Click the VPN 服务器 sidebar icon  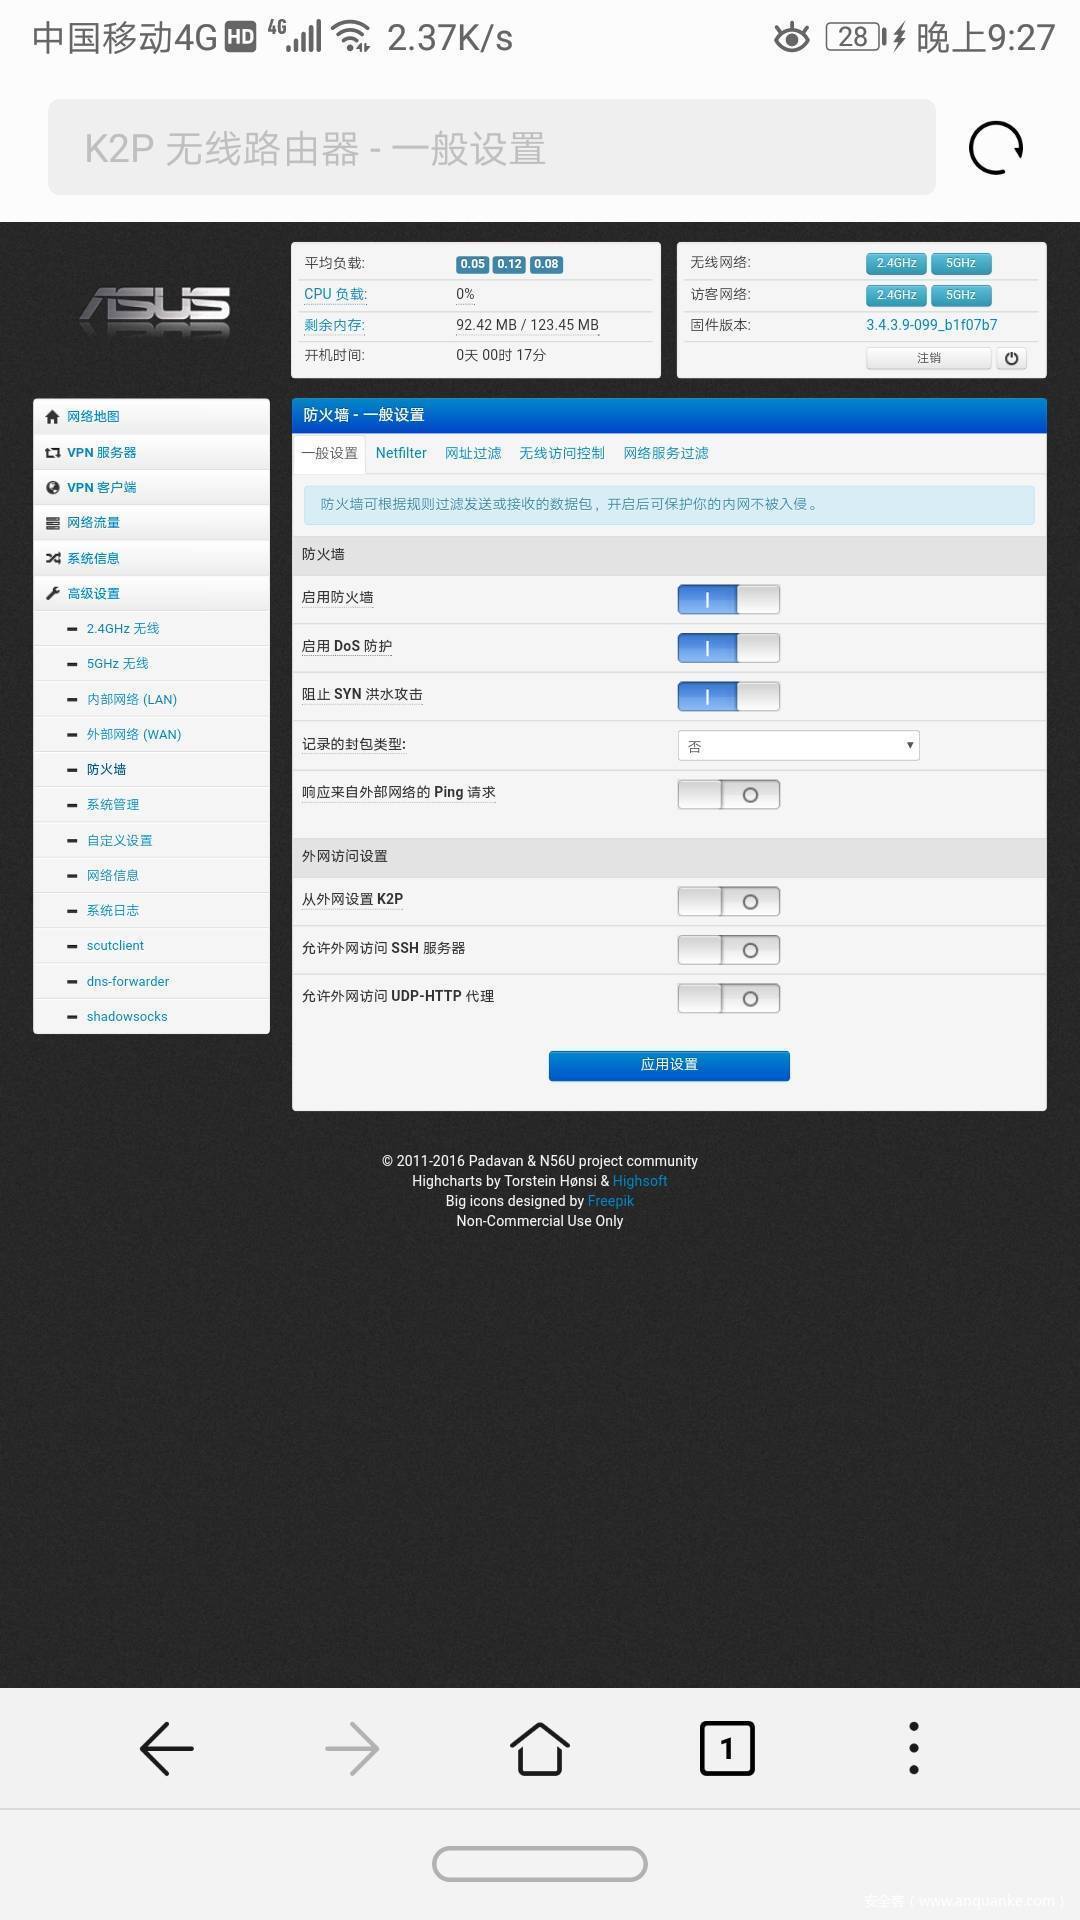pyautogui.click(x=52, y=452)
